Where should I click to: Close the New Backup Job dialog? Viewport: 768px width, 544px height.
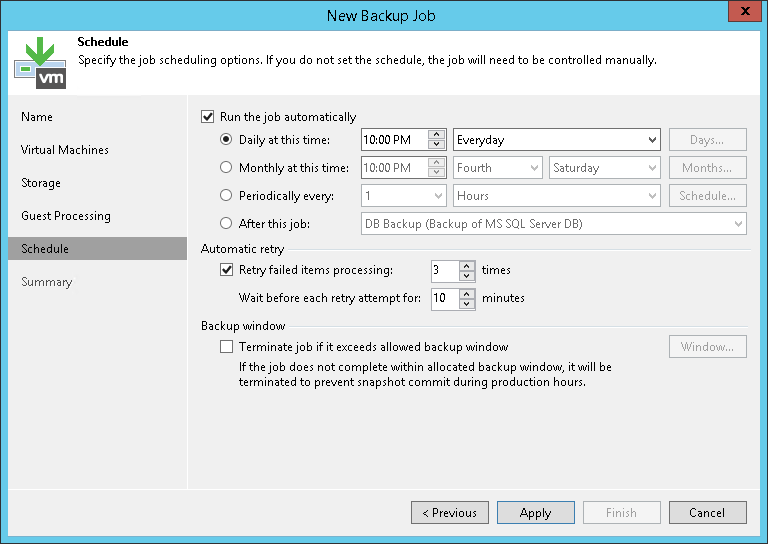(744, 11)
